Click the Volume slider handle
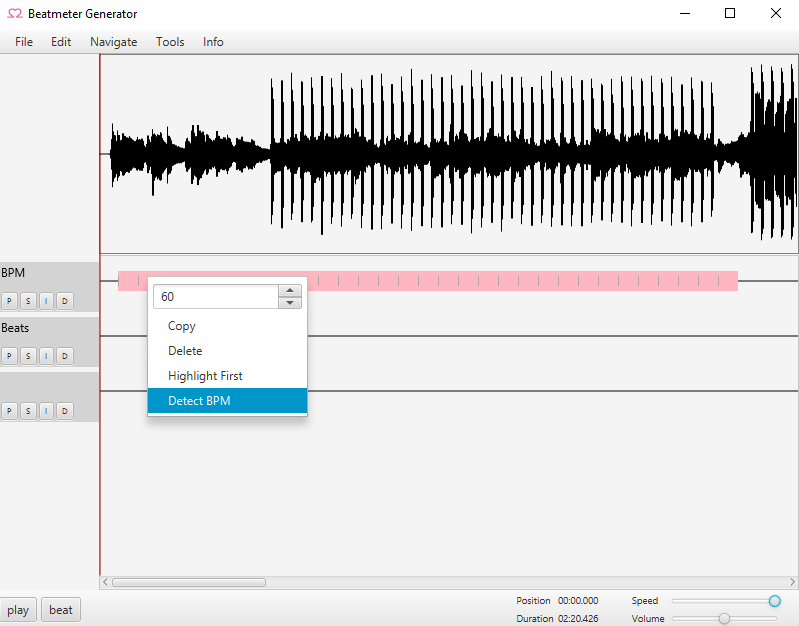The height and width of the screenshot is (626, 799). tap(724, 619)
